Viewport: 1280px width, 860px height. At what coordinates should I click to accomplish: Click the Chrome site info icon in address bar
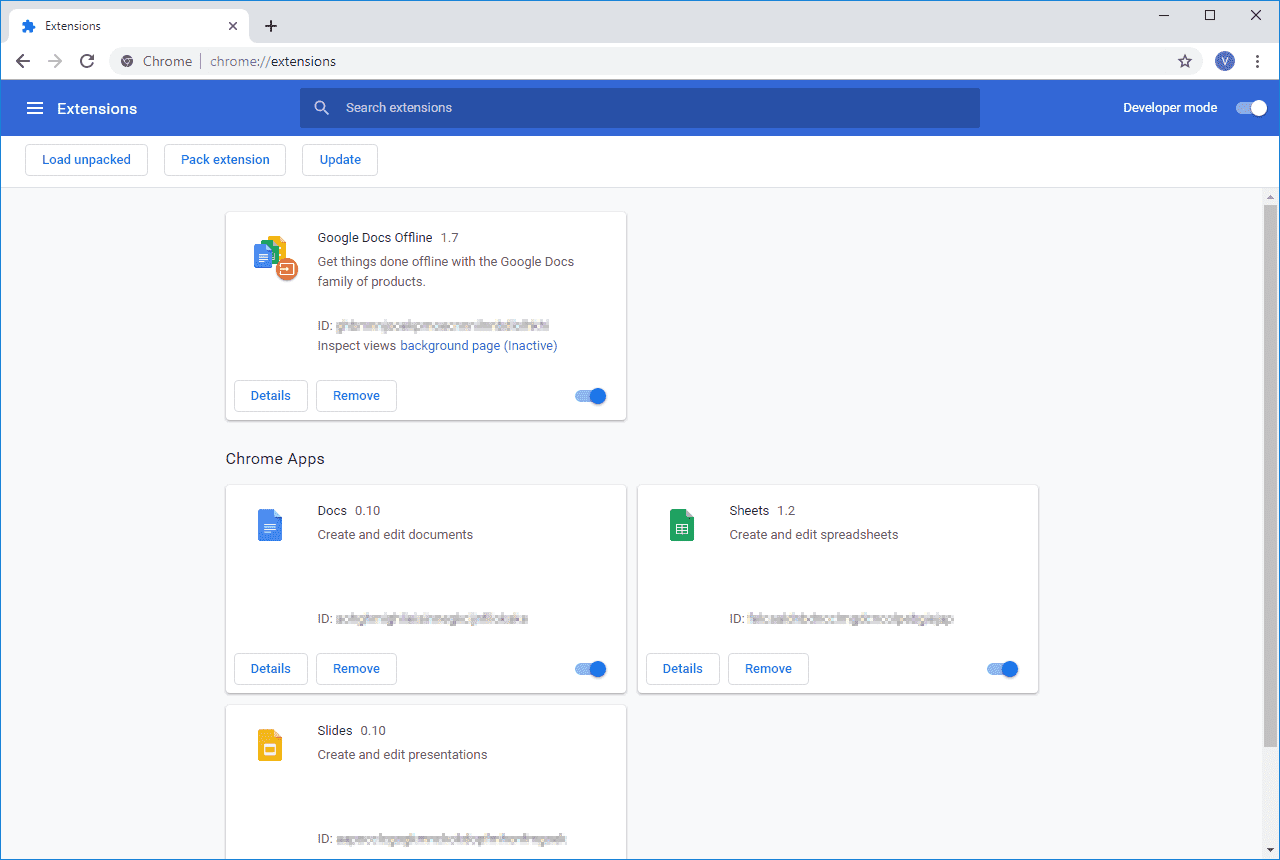click(x=127, y=61)
